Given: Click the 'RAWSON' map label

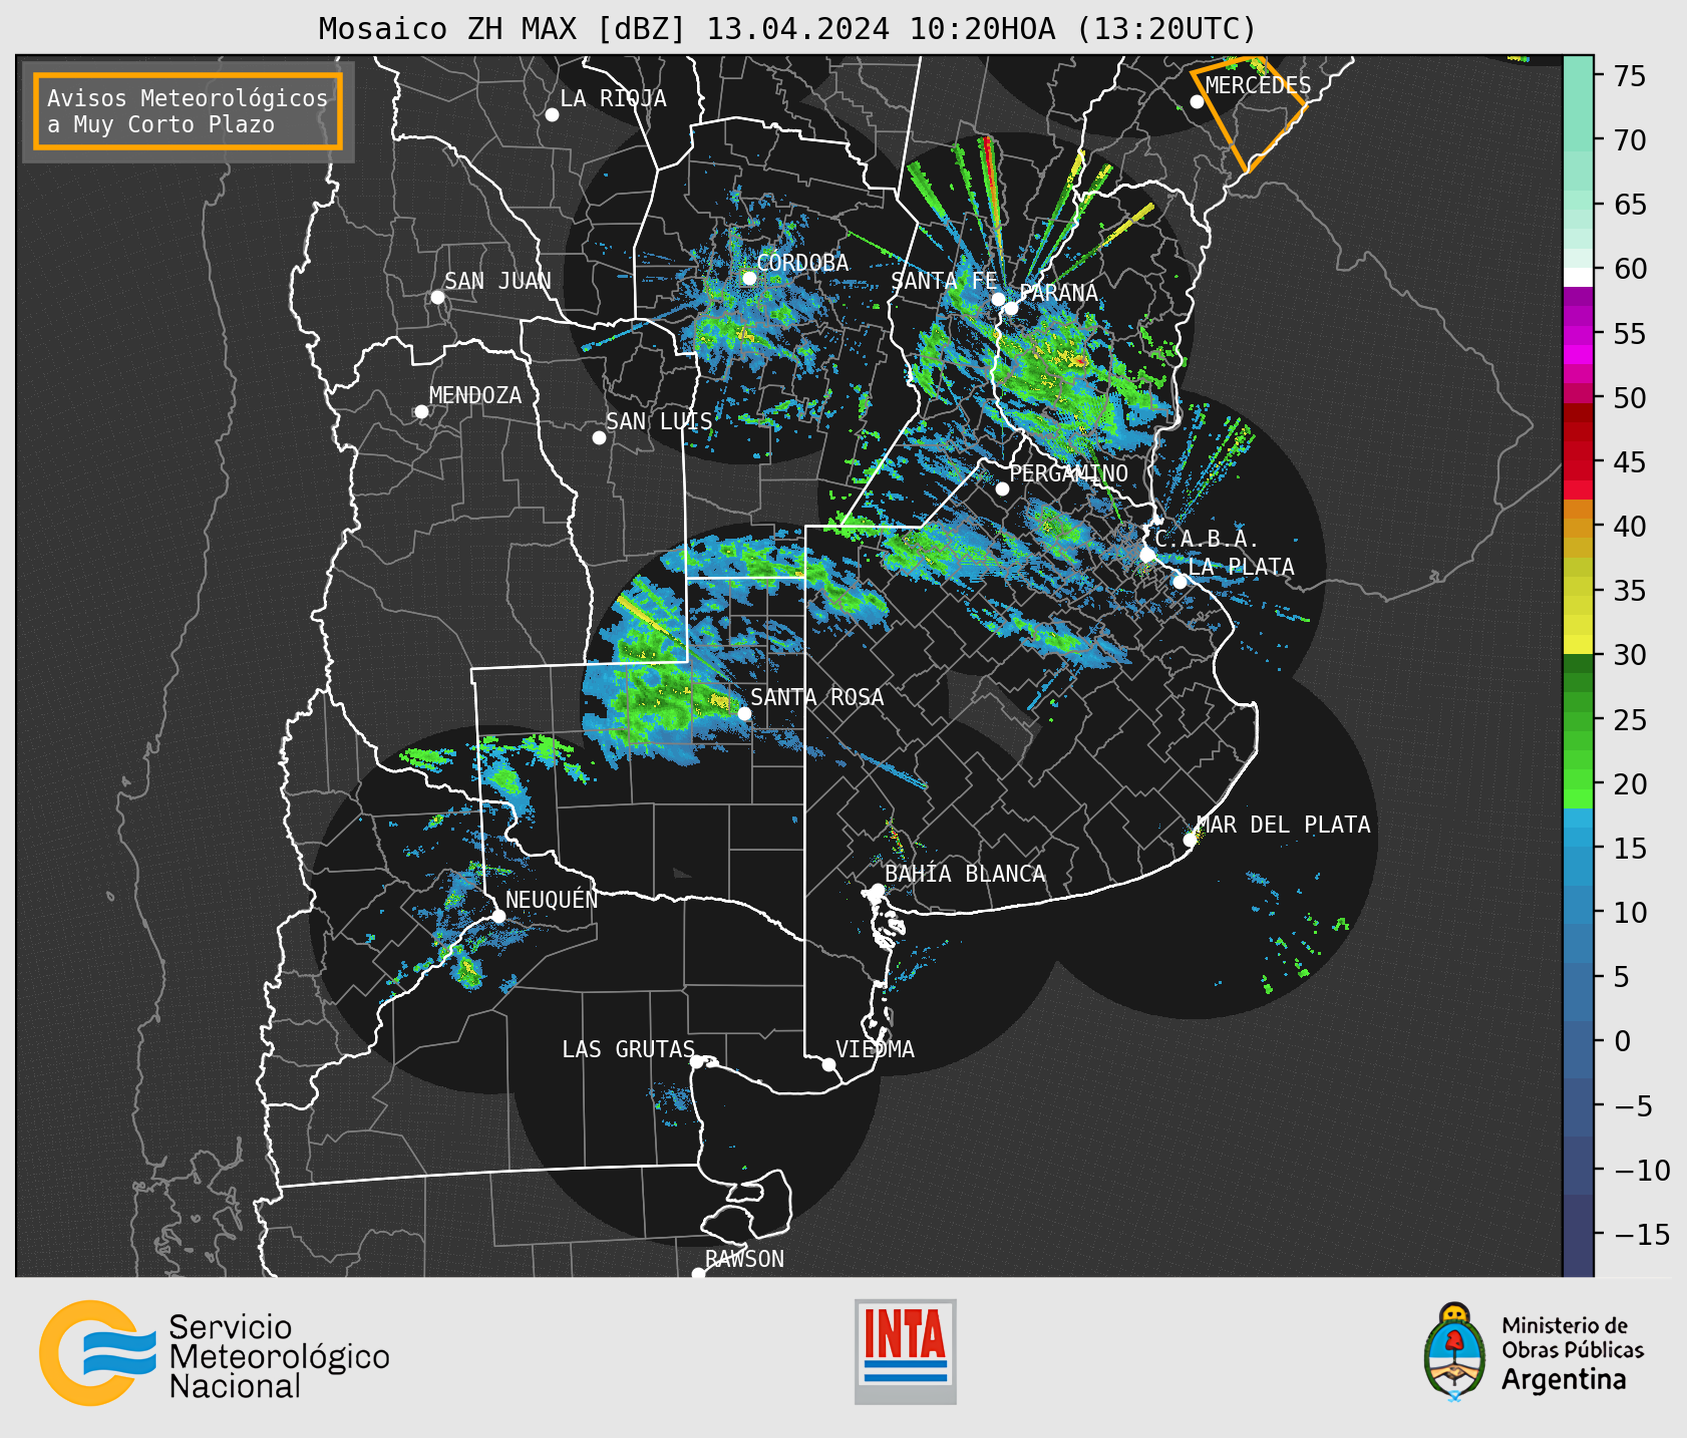Looking at the screenshot, I should click(745, 1259).
